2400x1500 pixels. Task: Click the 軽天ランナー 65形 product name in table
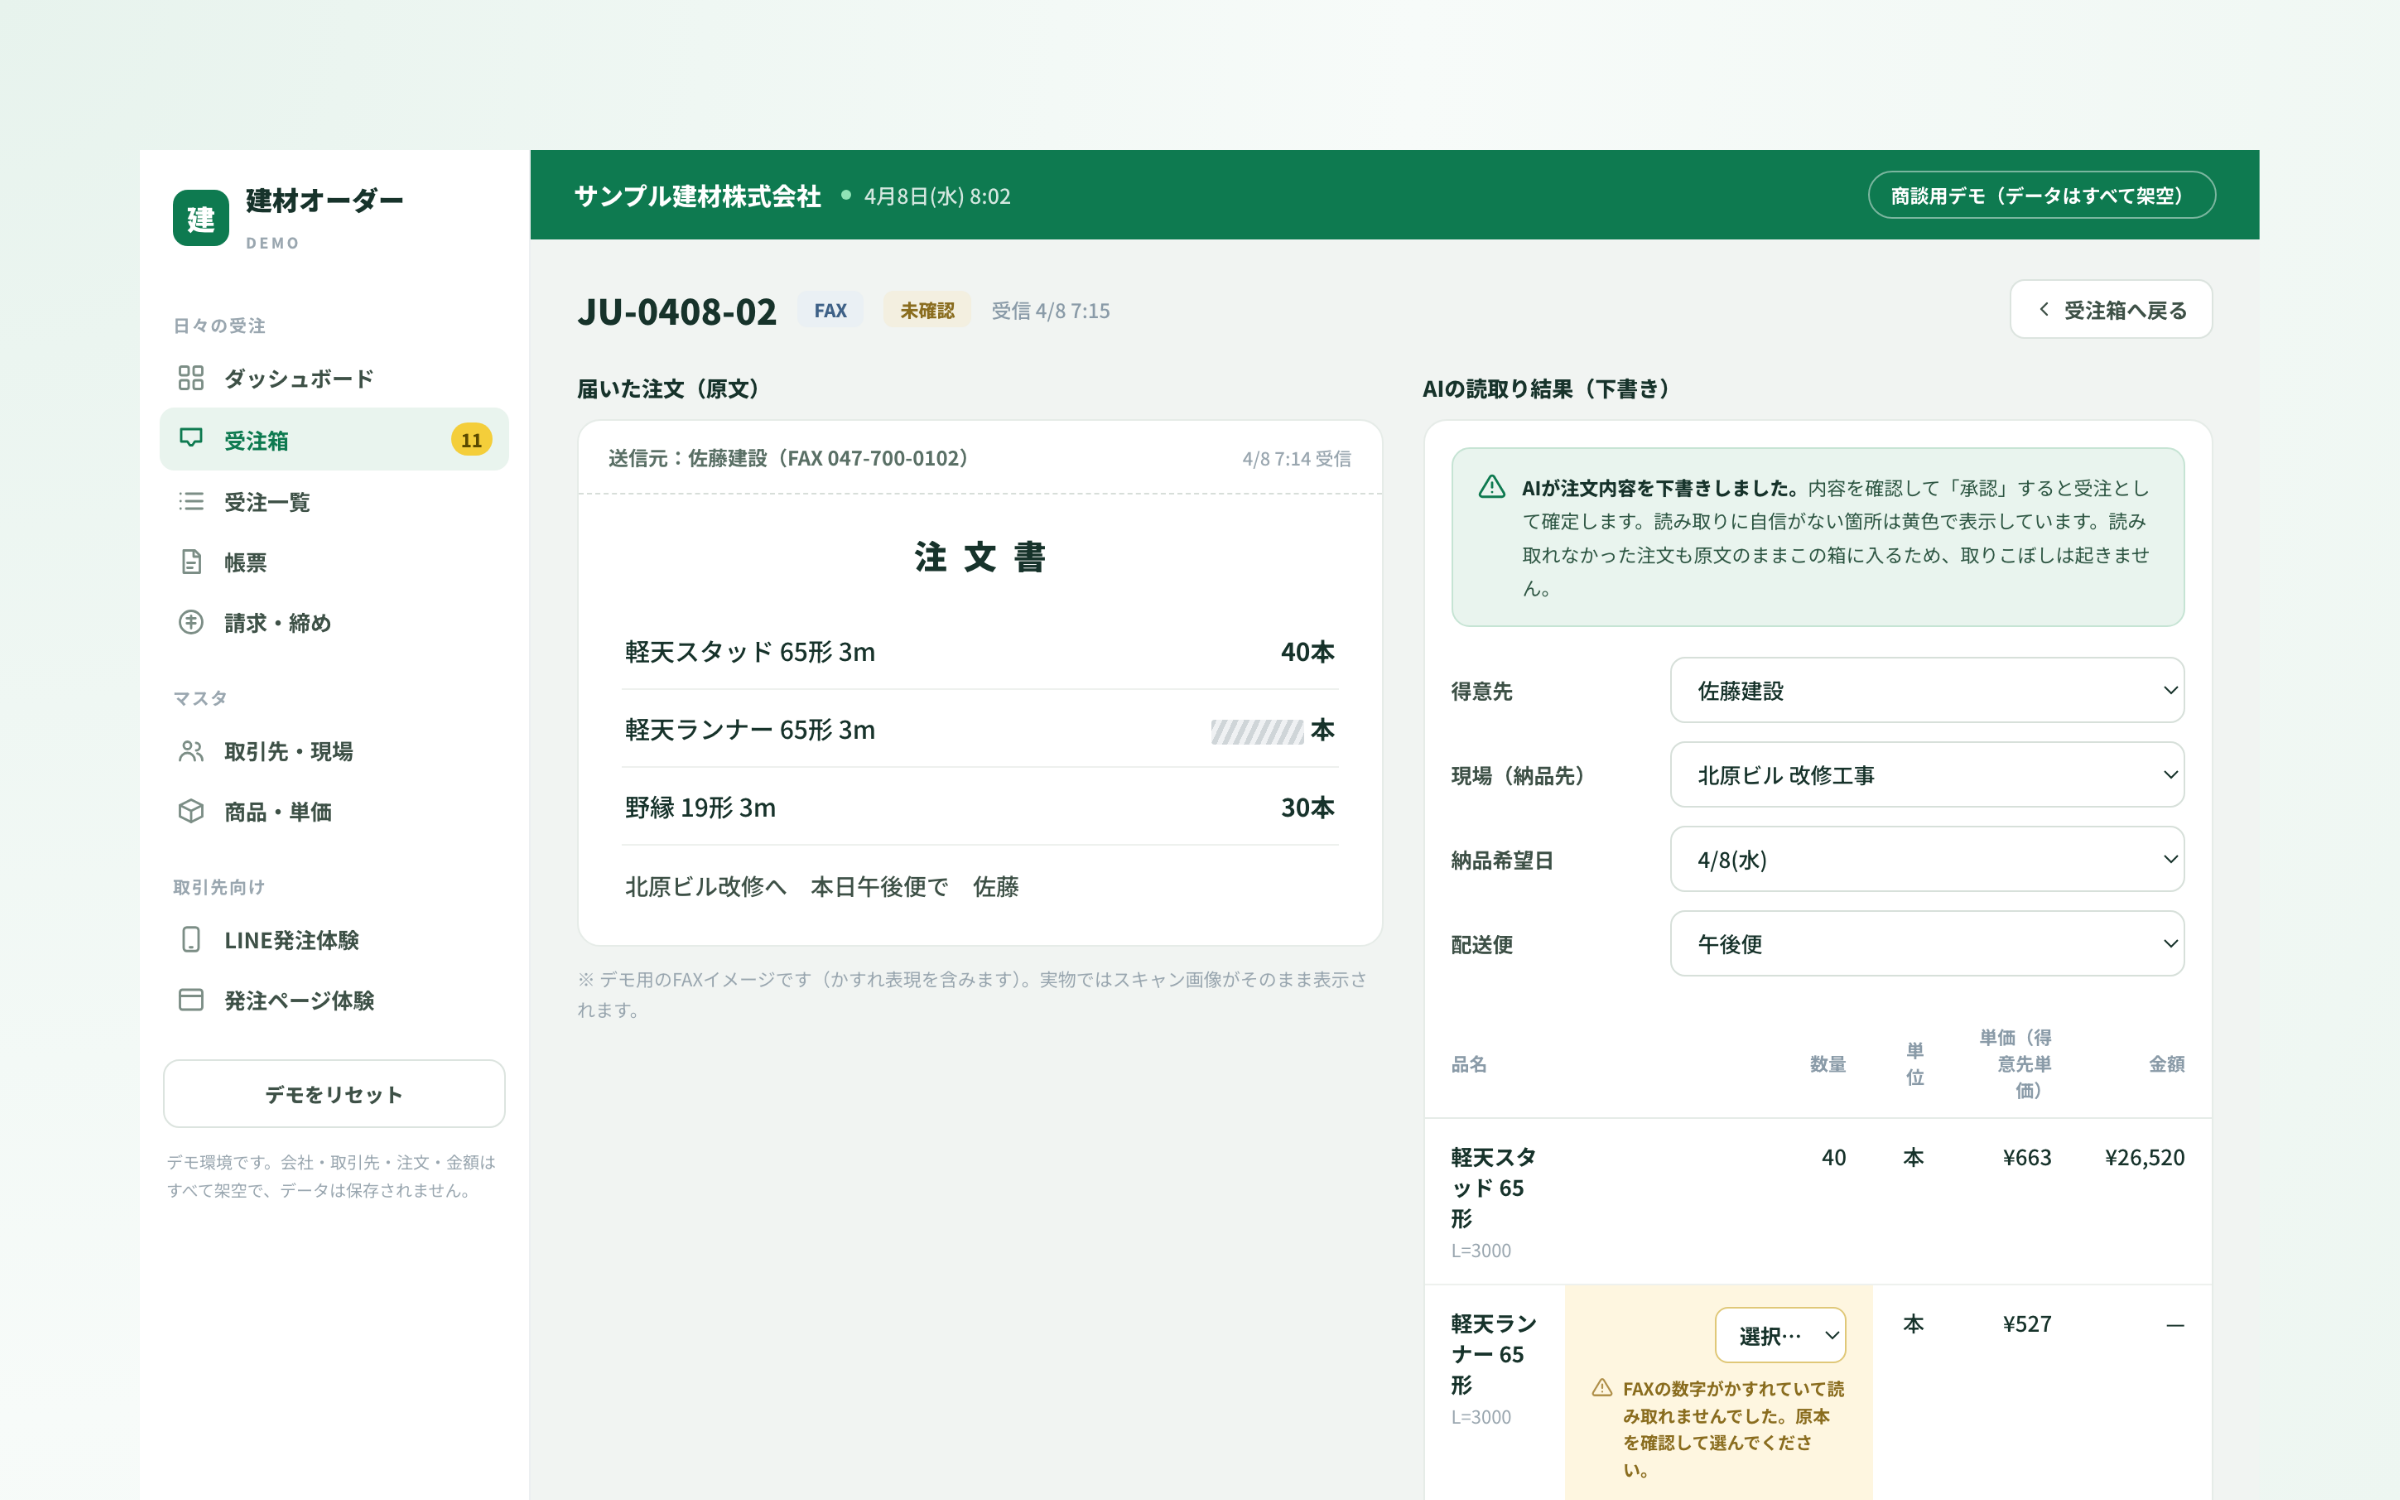(x=1493, y=1354)
